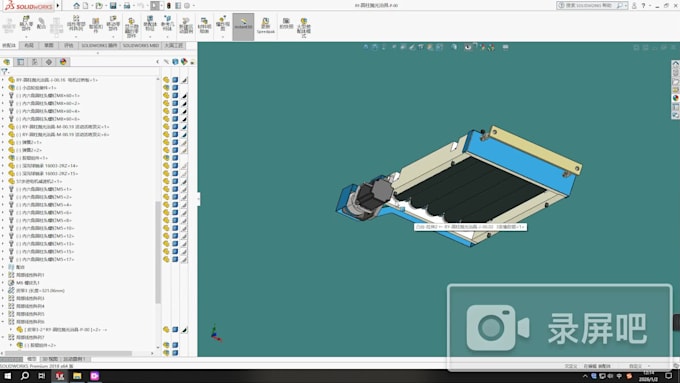
Task: Open File Explorer from the taskbar
Action: 77,376
